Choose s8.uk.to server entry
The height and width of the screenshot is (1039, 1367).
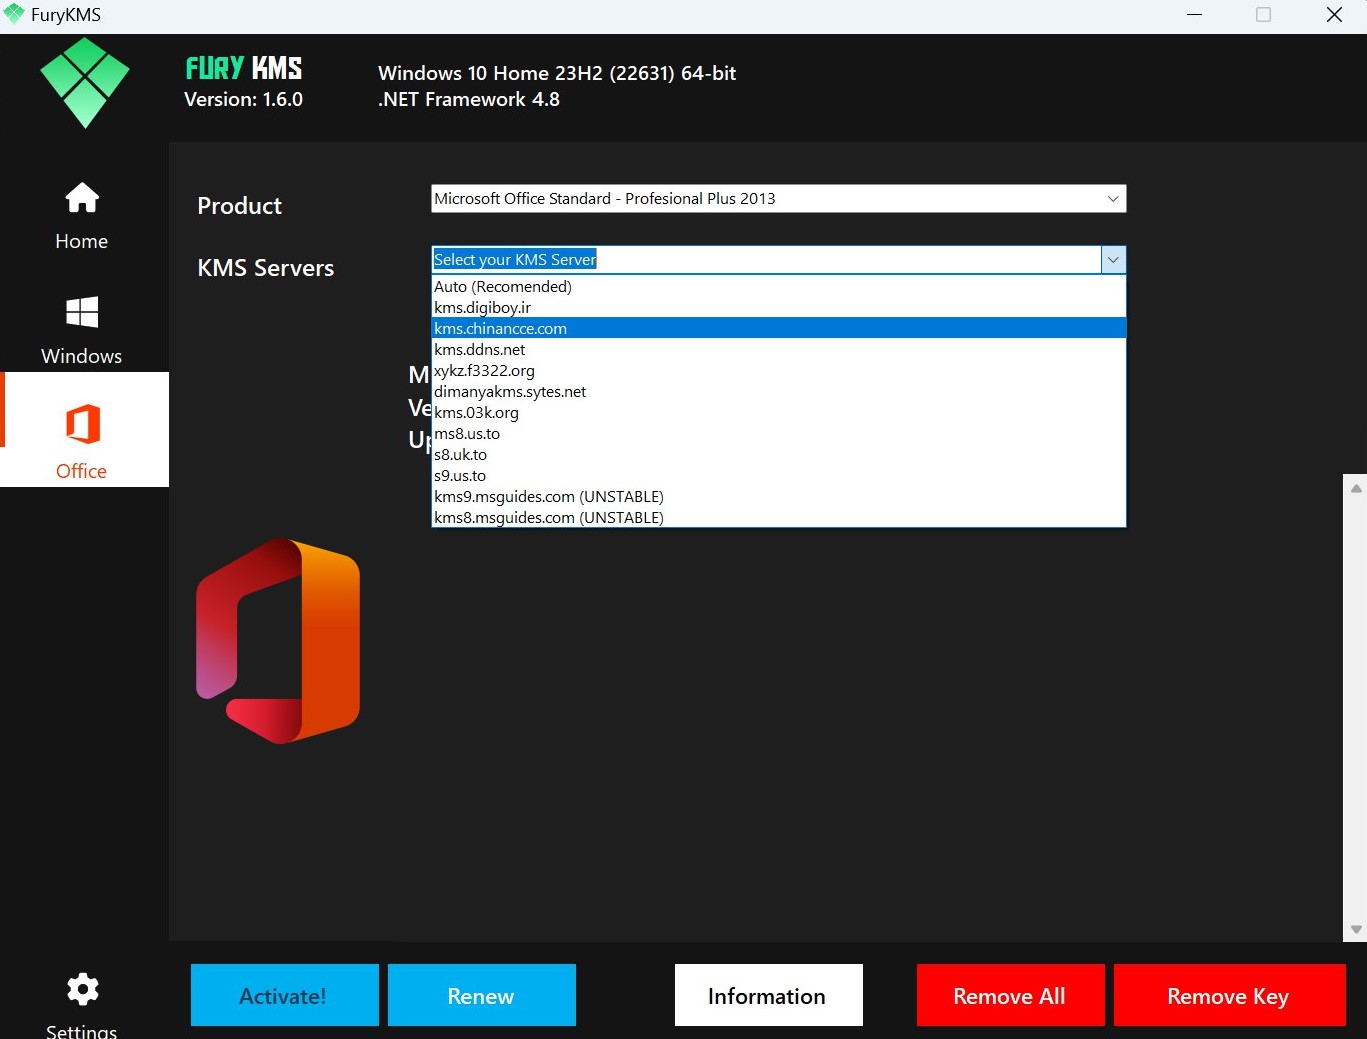click(x=779, y=454)
